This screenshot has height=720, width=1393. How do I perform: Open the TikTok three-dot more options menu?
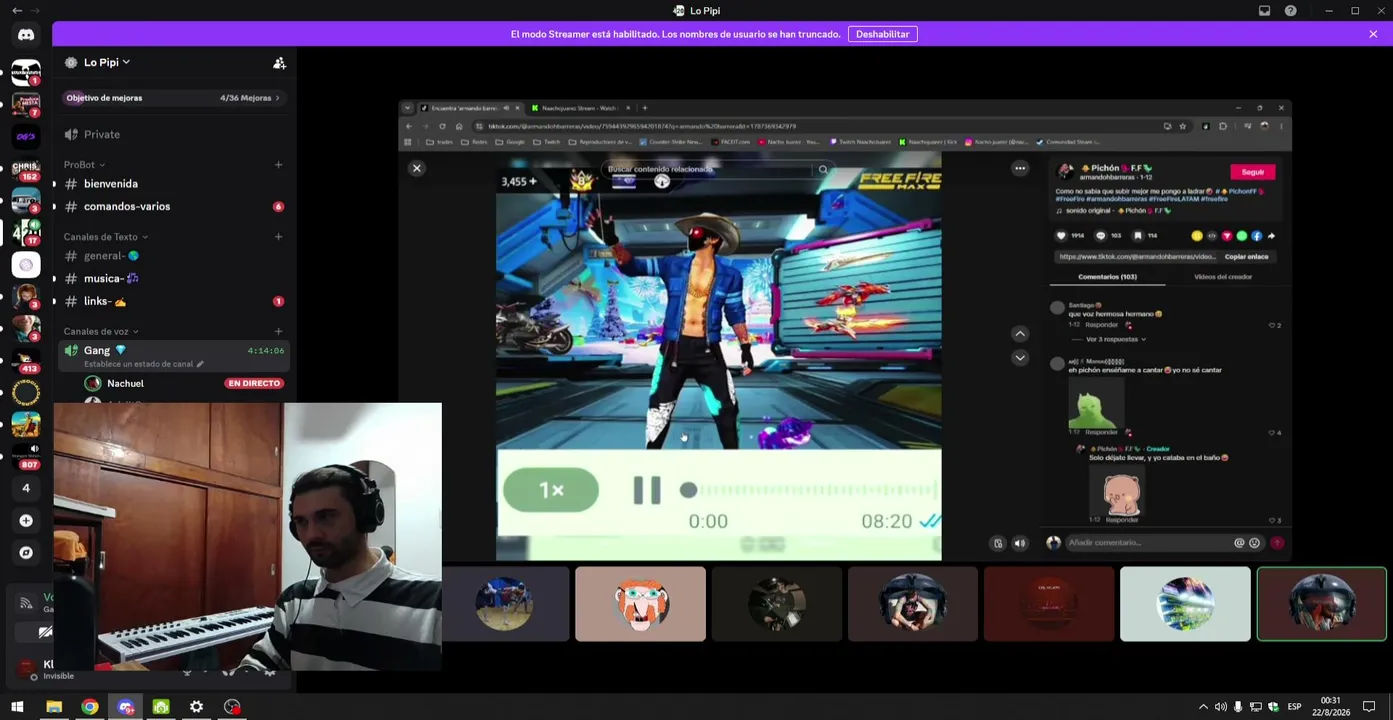pos(1020,168)
